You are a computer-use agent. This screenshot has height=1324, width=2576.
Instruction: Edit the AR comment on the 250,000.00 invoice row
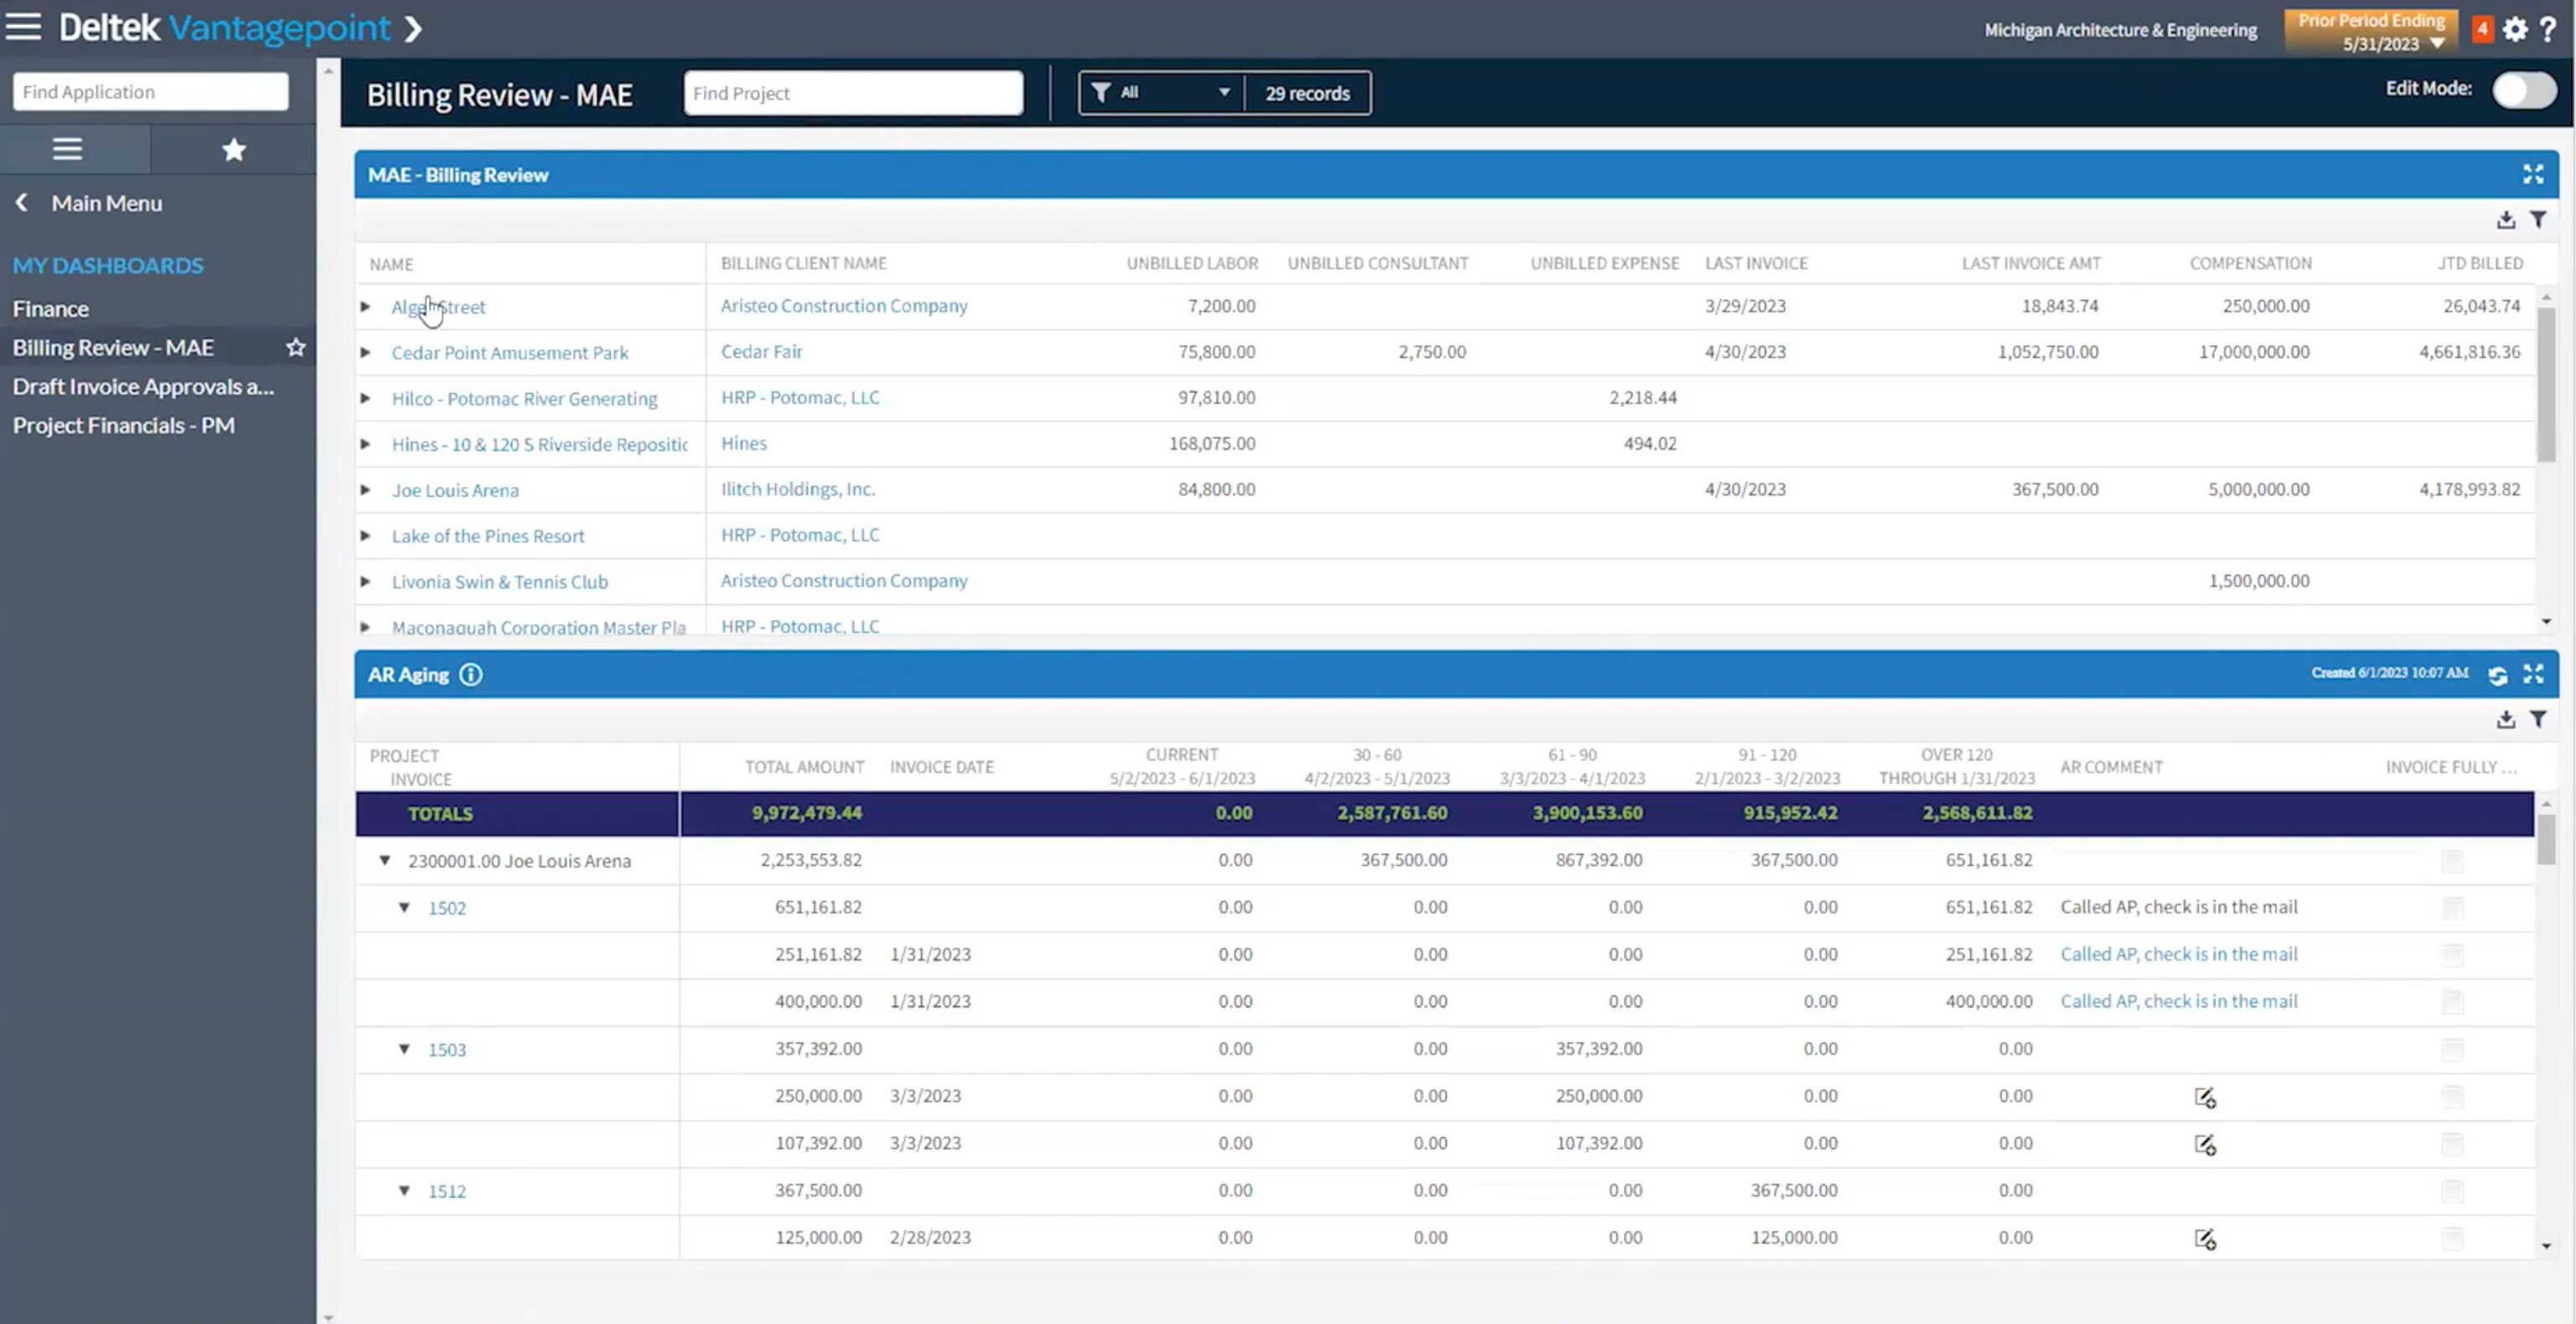click(x=2206, y=1097)
